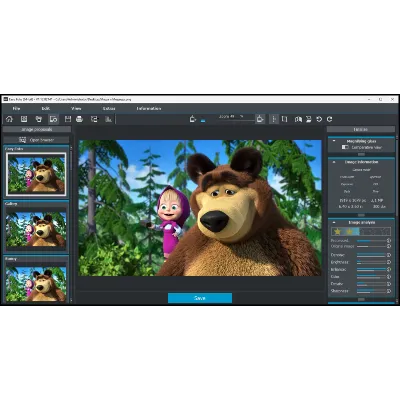400x400 pixels.
Task: Click the Home icon in the toolbar
Action: 9,119
